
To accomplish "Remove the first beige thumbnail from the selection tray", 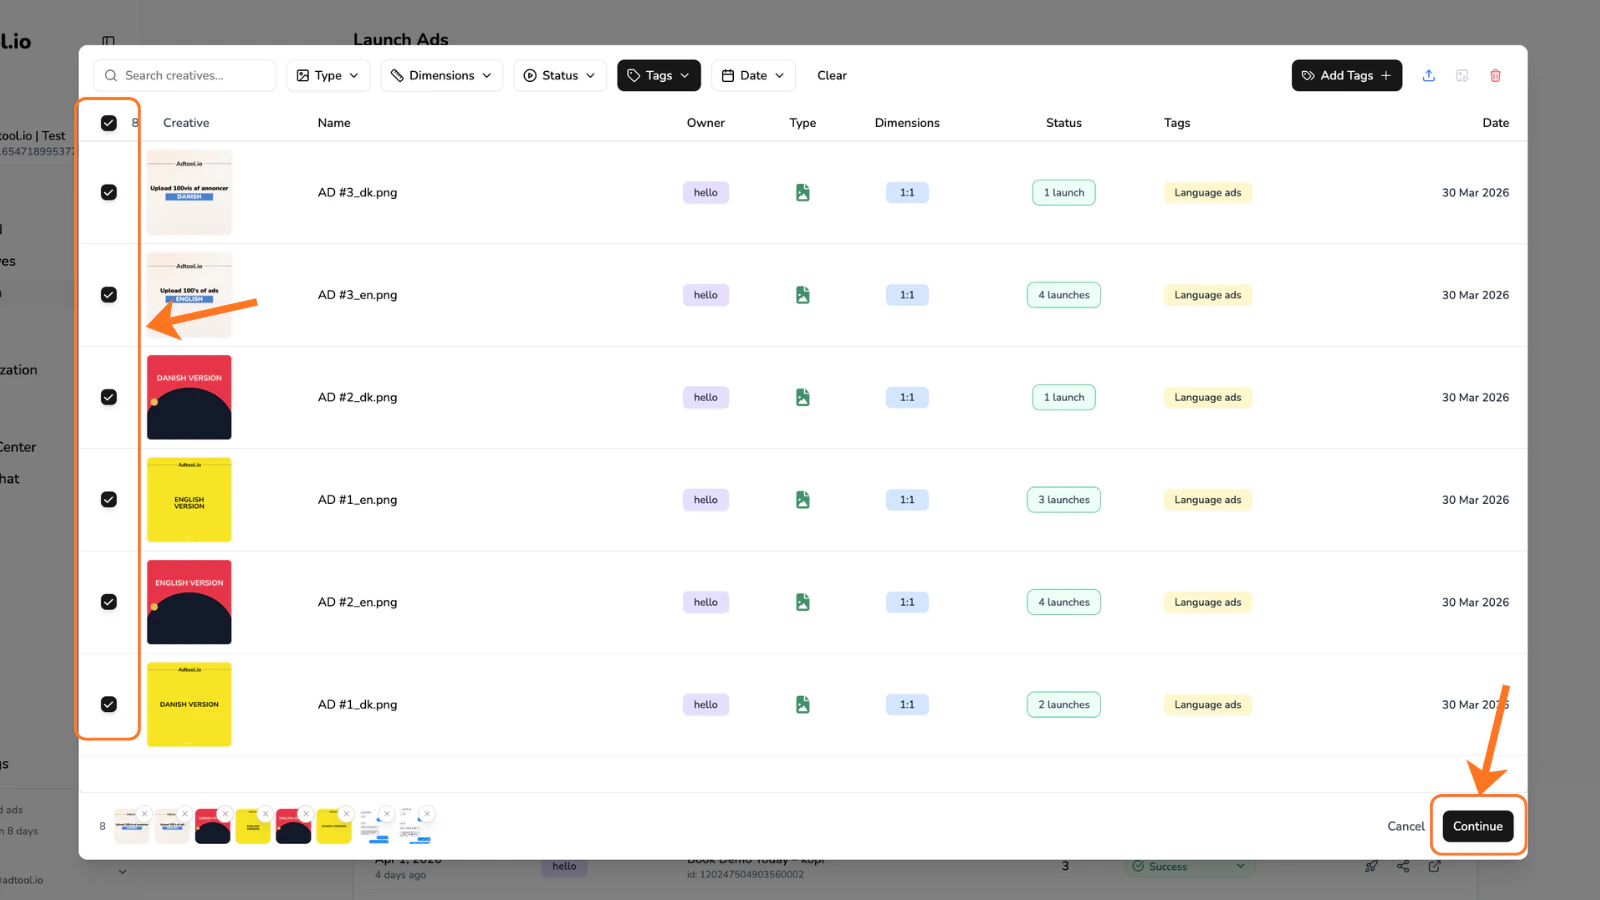I will (x=145, y=813).
